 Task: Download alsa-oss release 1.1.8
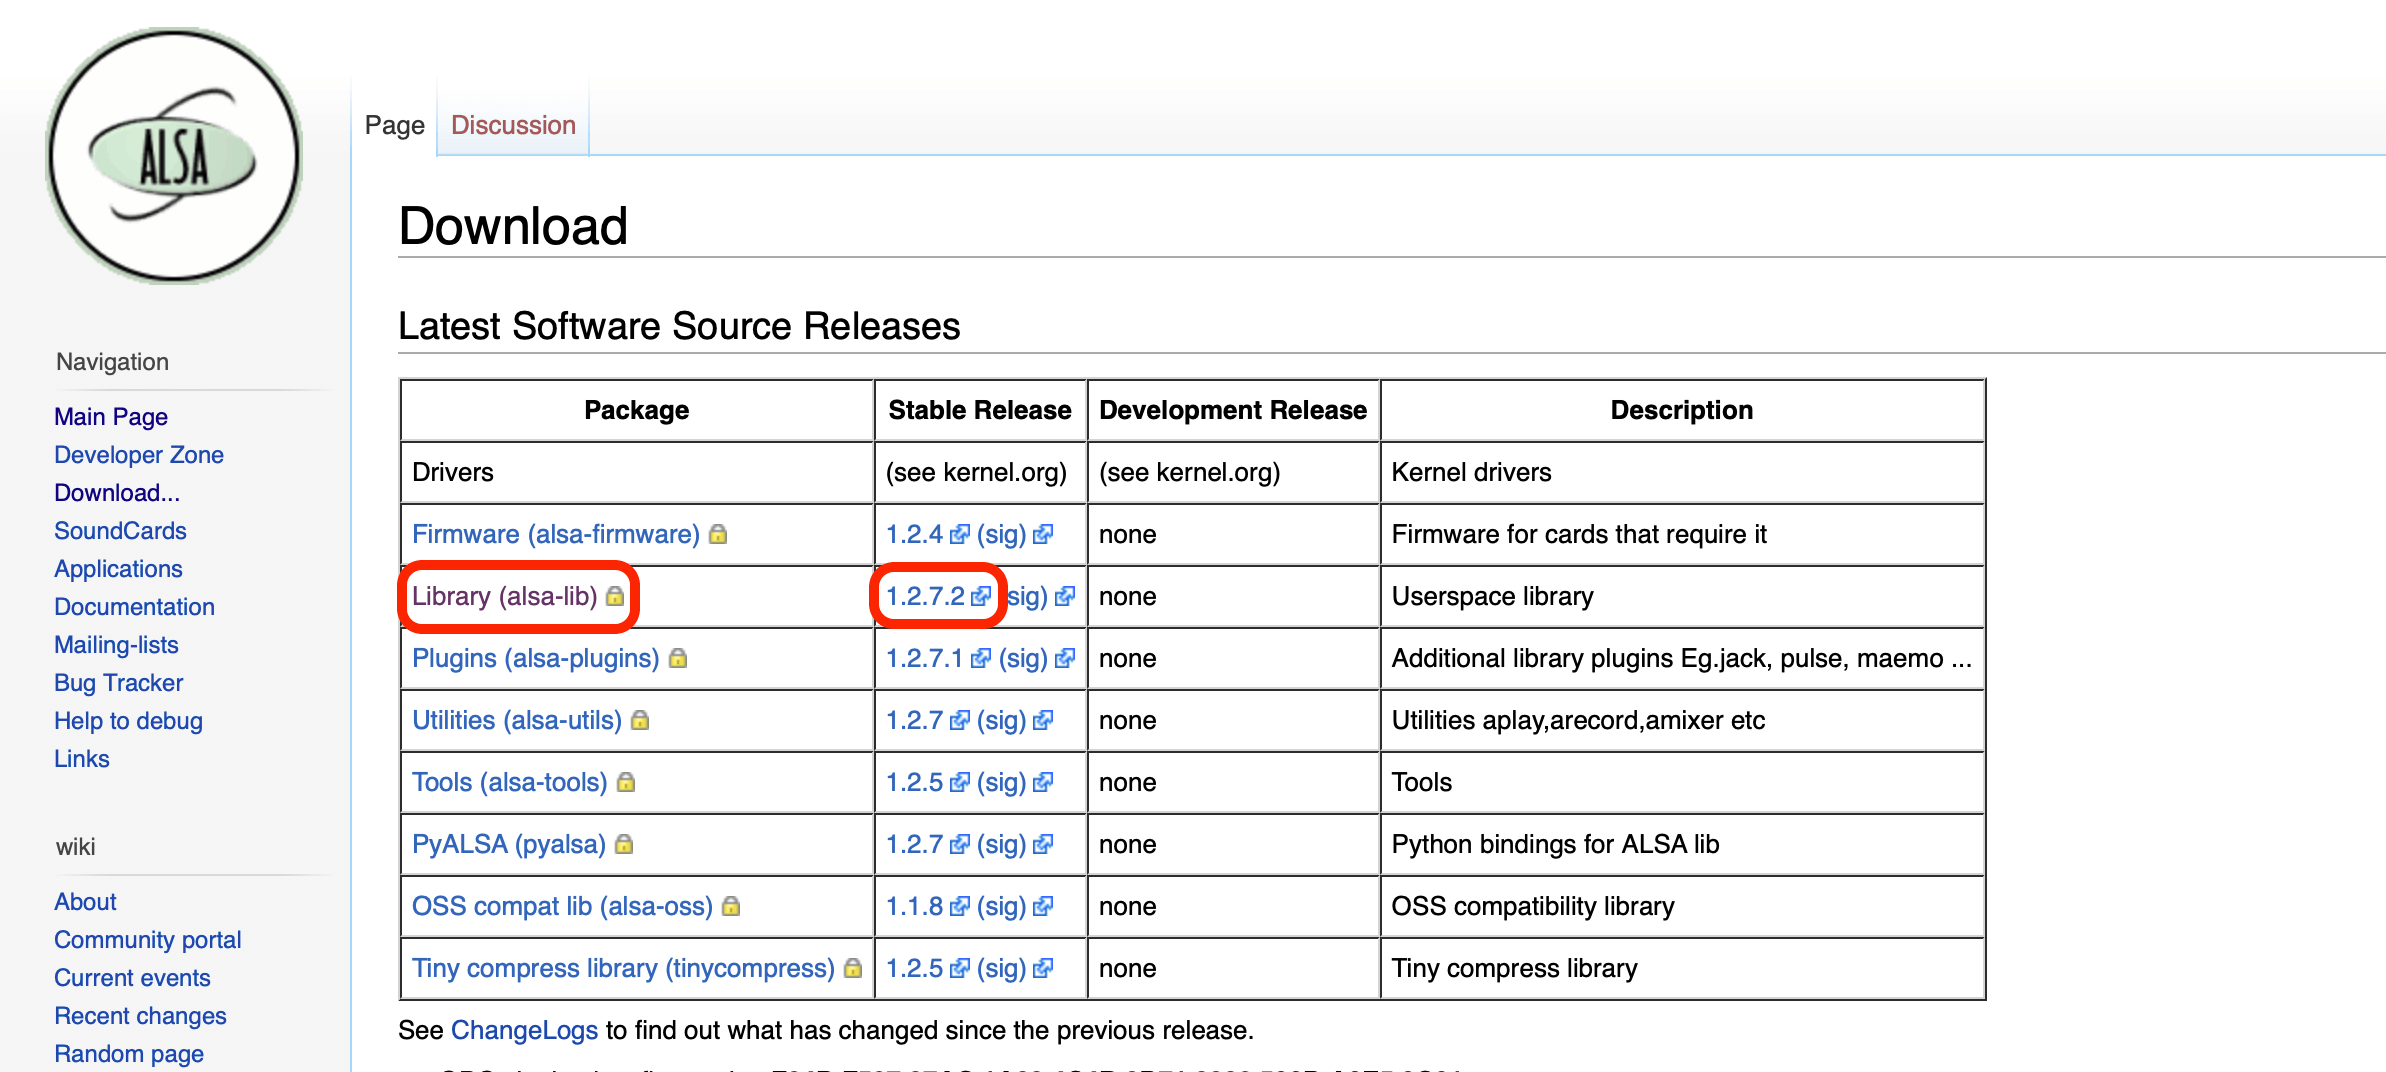(915, 907)
